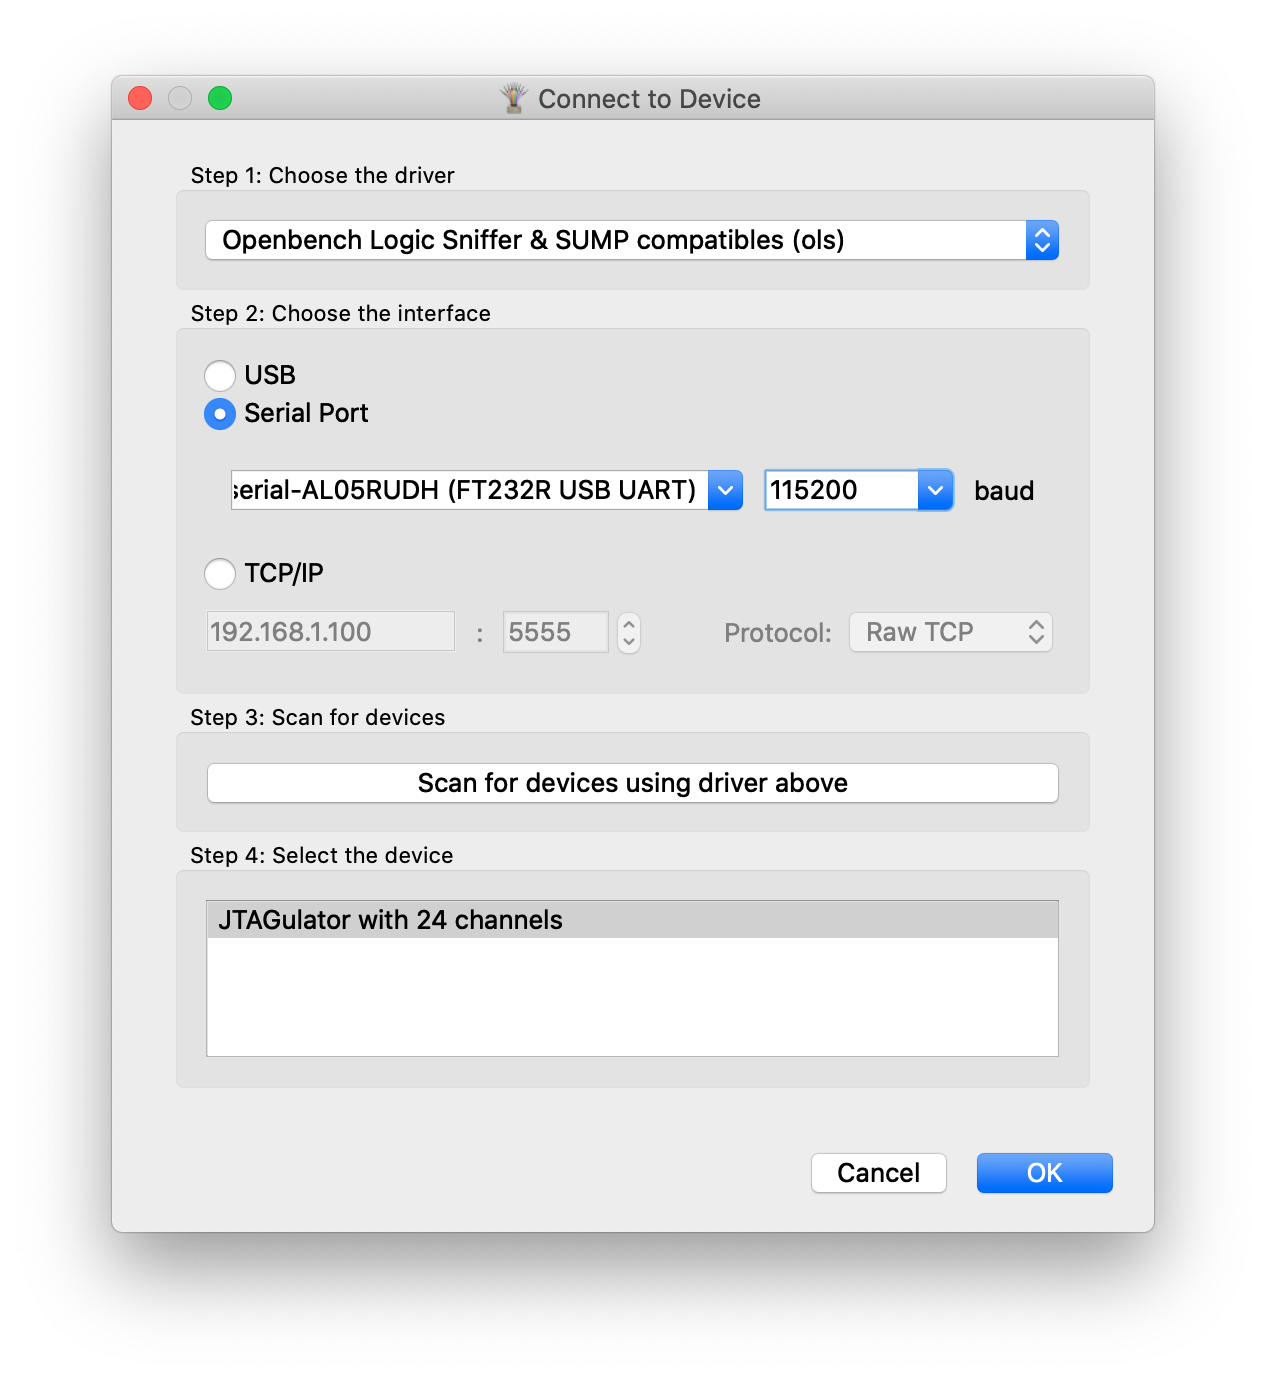
Task: Confirm with the OK button
Action: (1045, 1173)
